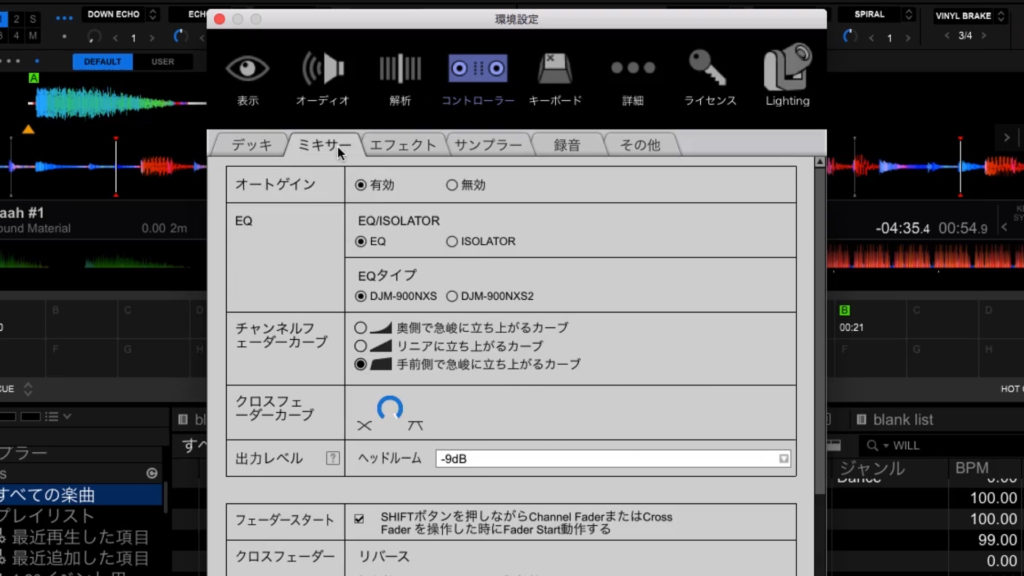Open the 表示 (View) preferences icon
1024x576 pixels.
(247, 76)
